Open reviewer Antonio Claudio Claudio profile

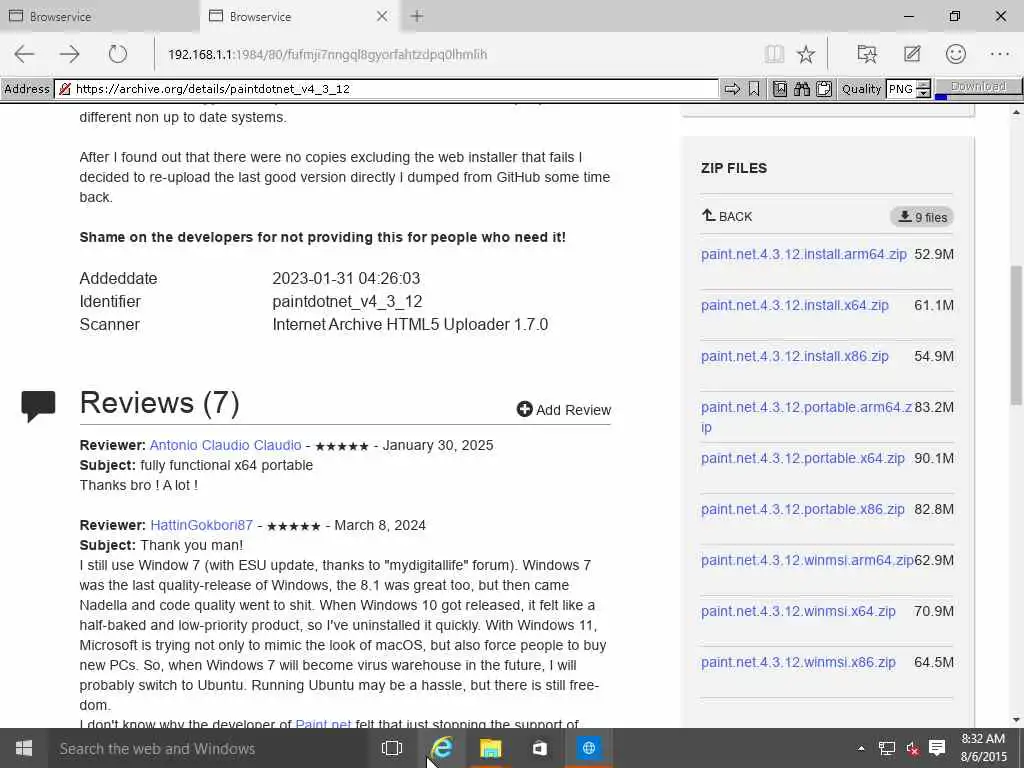(225, 445)
